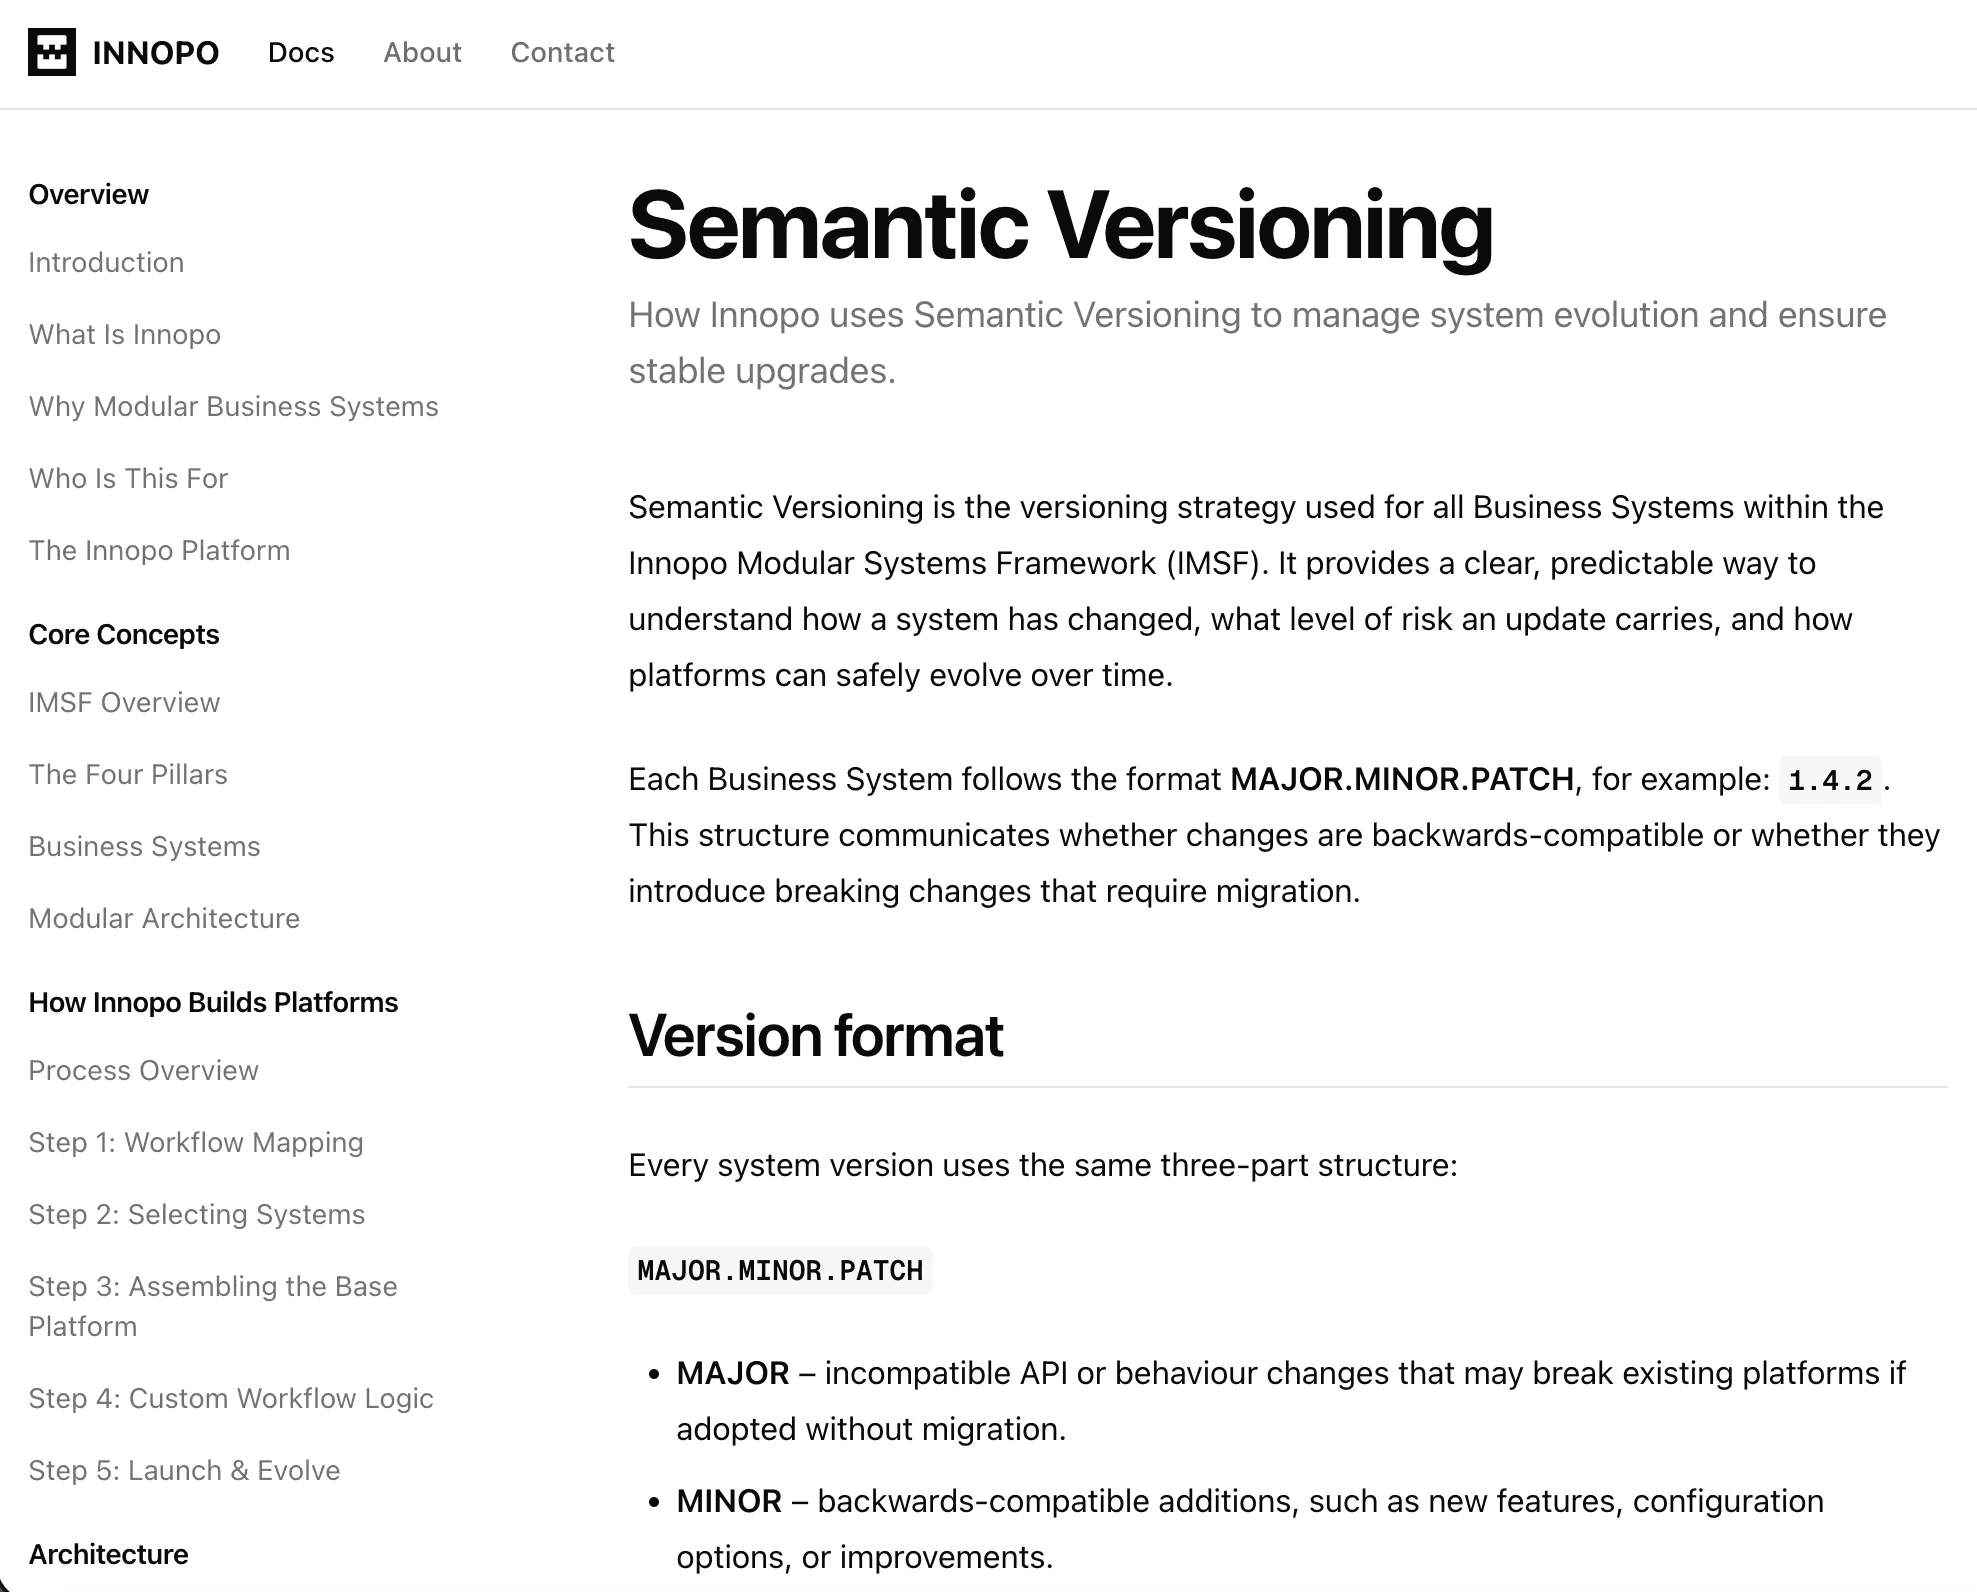The width and height of the screenshot is (1977, 1592).
Task: Open the About page
Action: [x=422, y=53]
